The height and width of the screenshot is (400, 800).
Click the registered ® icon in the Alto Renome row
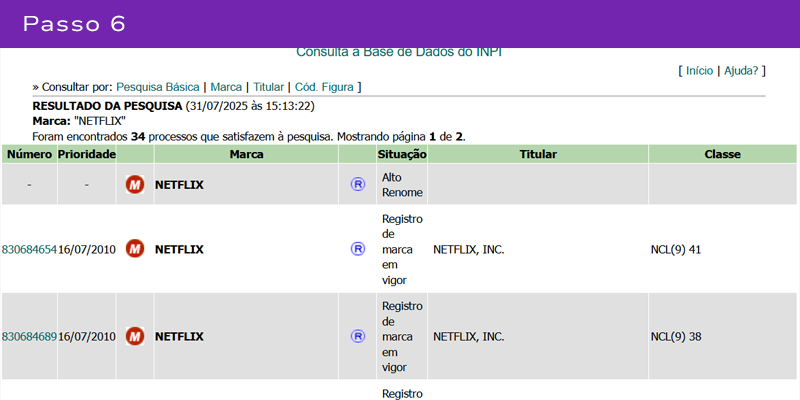click(x=357, y=185)
